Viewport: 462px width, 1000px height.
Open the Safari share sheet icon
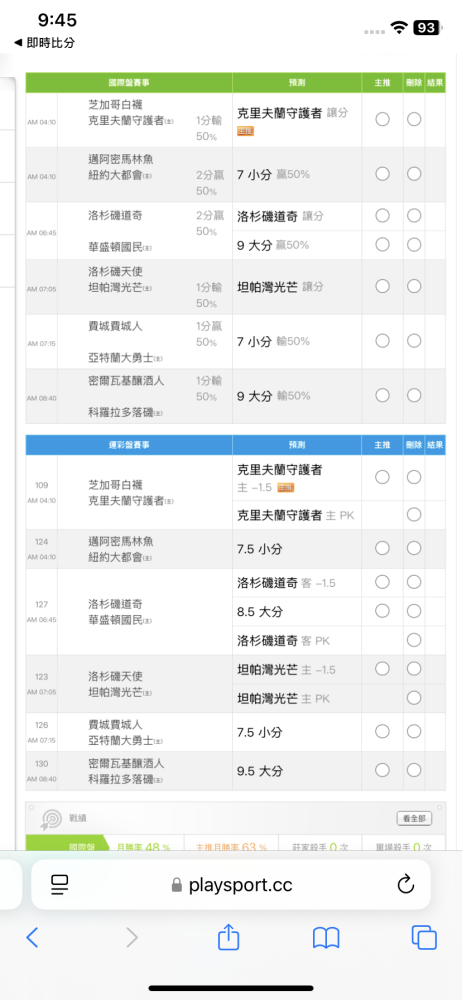pyautogui.click(x=228, y=936)
